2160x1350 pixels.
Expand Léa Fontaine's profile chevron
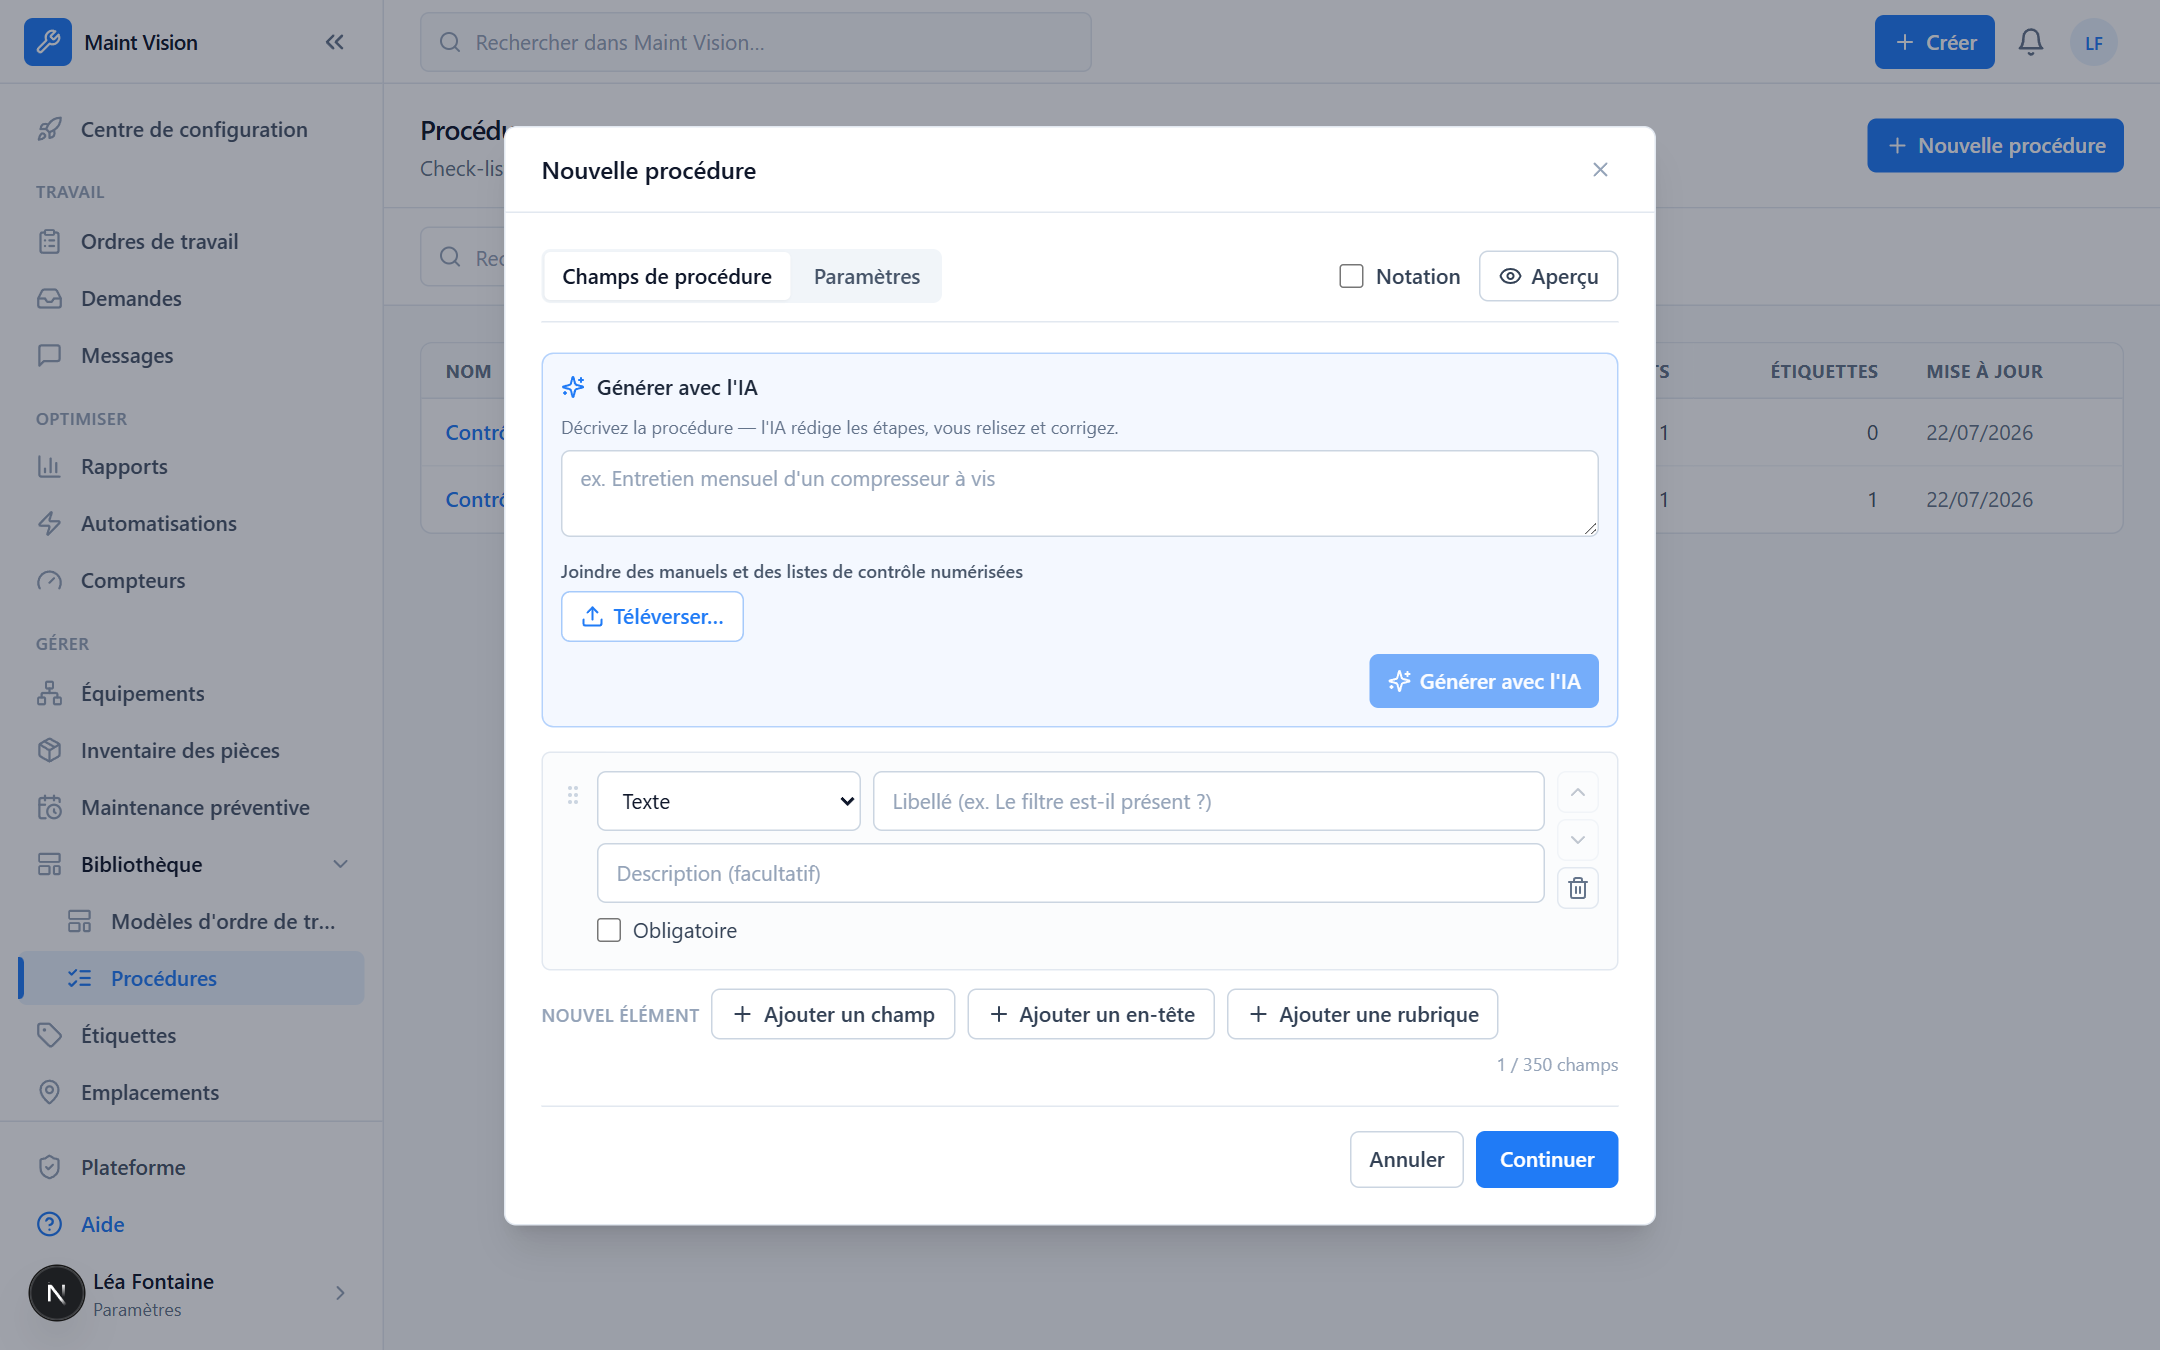(340, 1293)
